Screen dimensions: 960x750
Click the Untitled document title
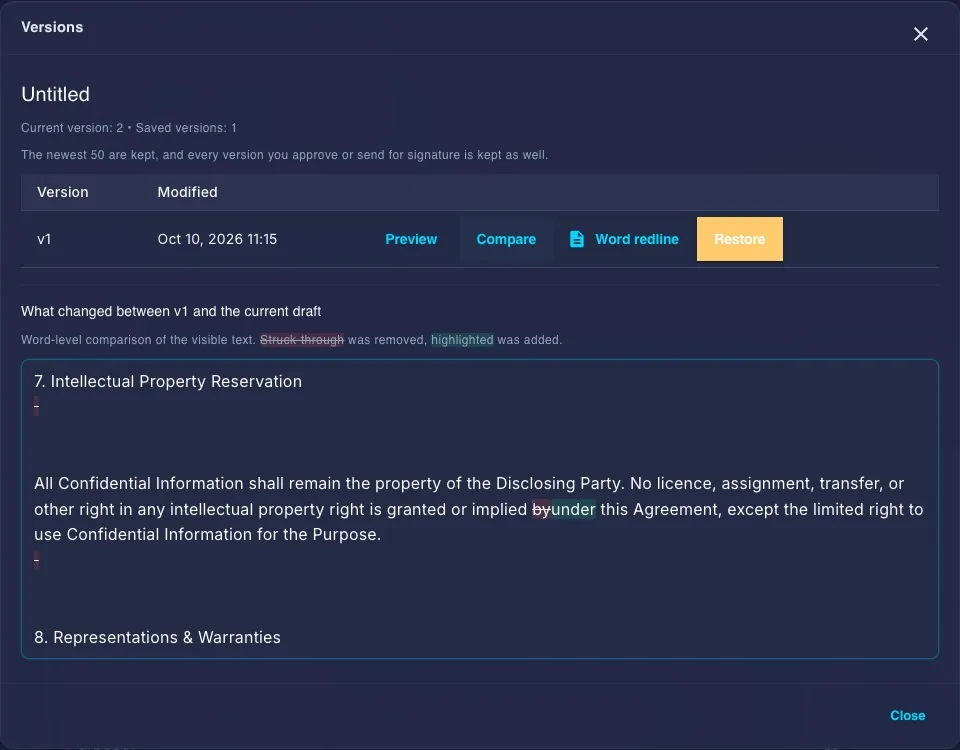[55, 94]
